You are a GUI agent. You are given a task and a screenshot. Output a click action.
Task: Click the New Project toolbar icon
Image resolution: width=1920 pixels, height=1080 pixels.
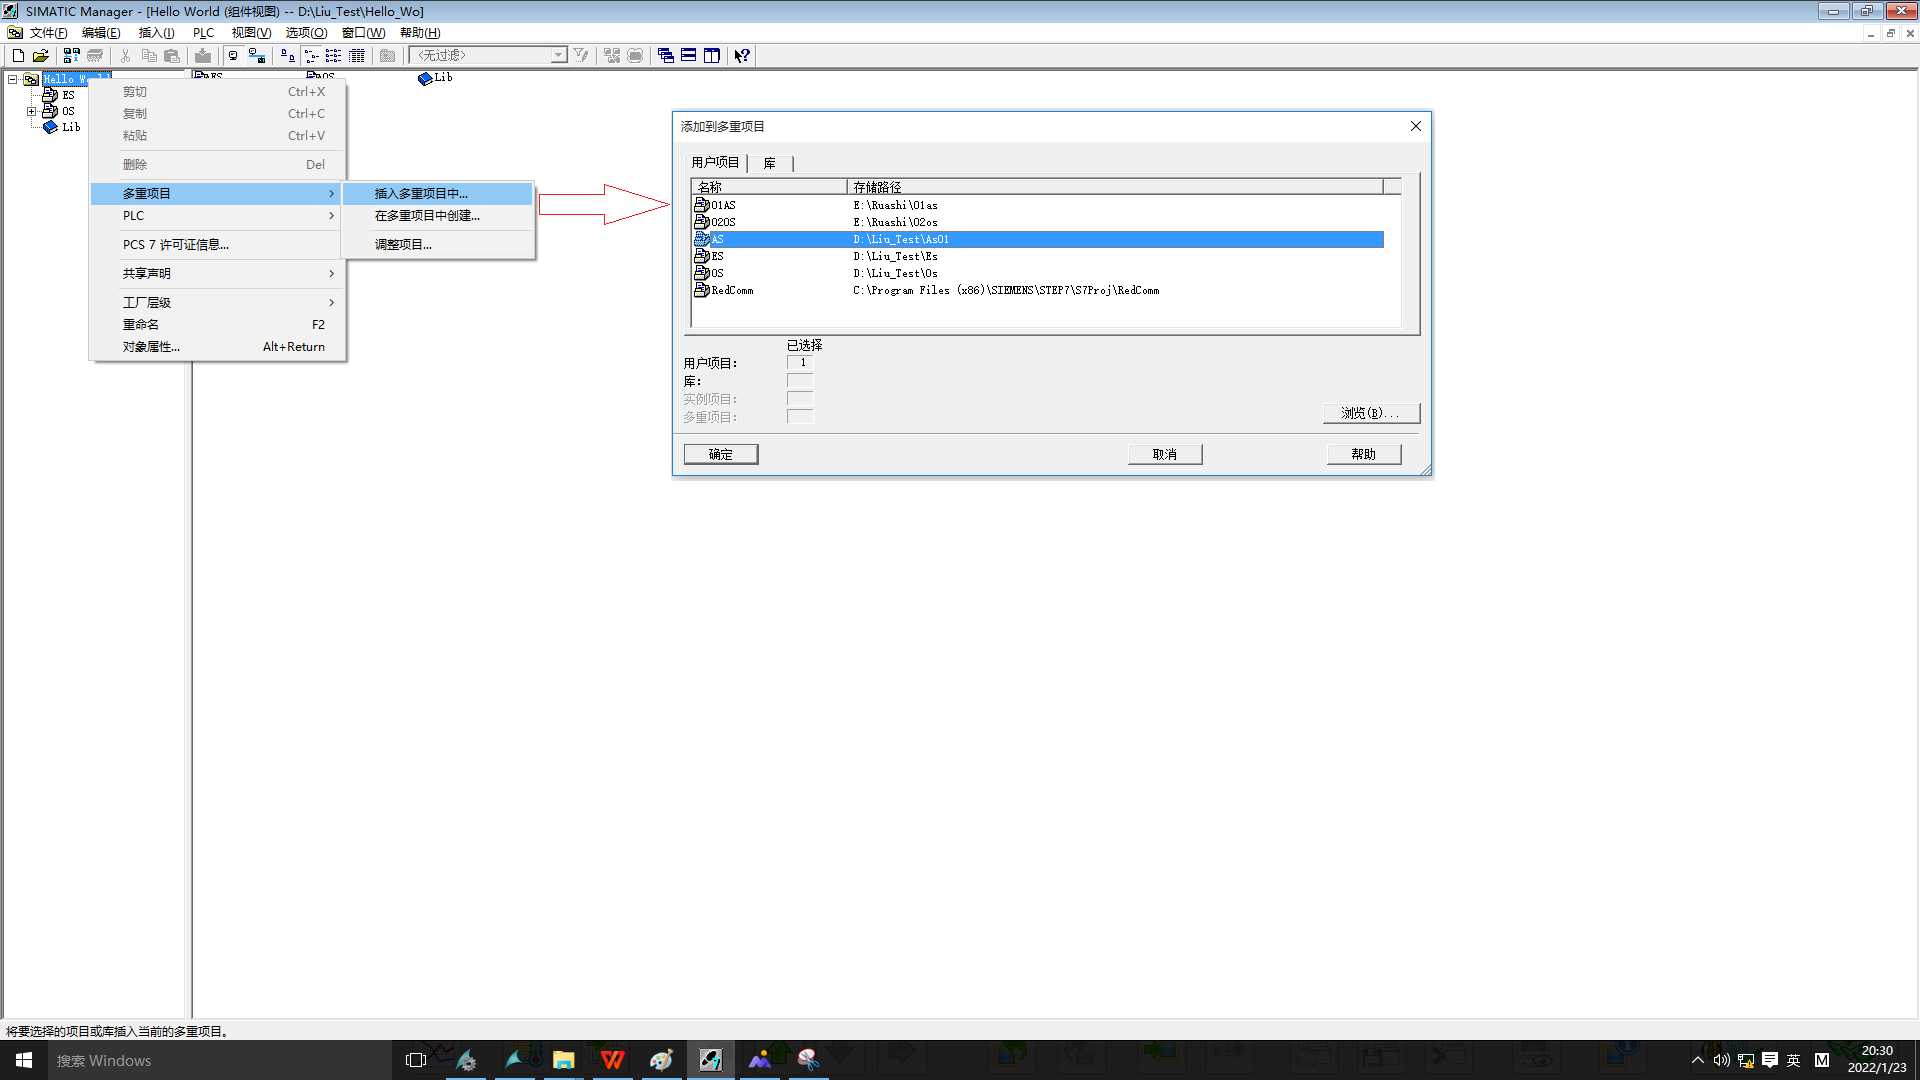click(18, 56)
